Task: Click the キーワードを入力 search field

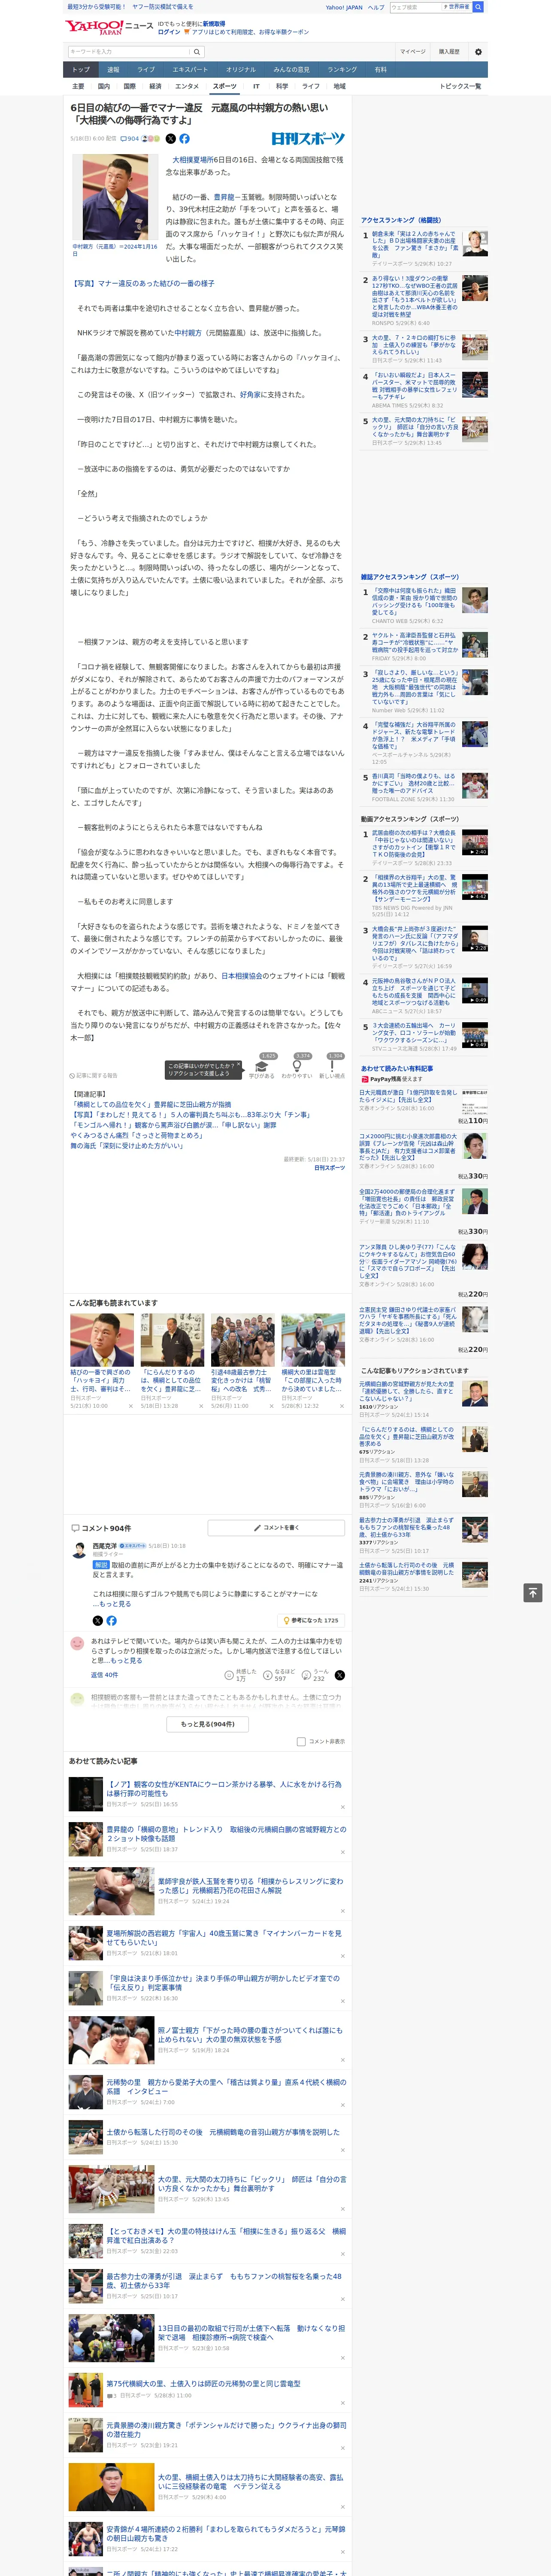Action: point(129,52)
